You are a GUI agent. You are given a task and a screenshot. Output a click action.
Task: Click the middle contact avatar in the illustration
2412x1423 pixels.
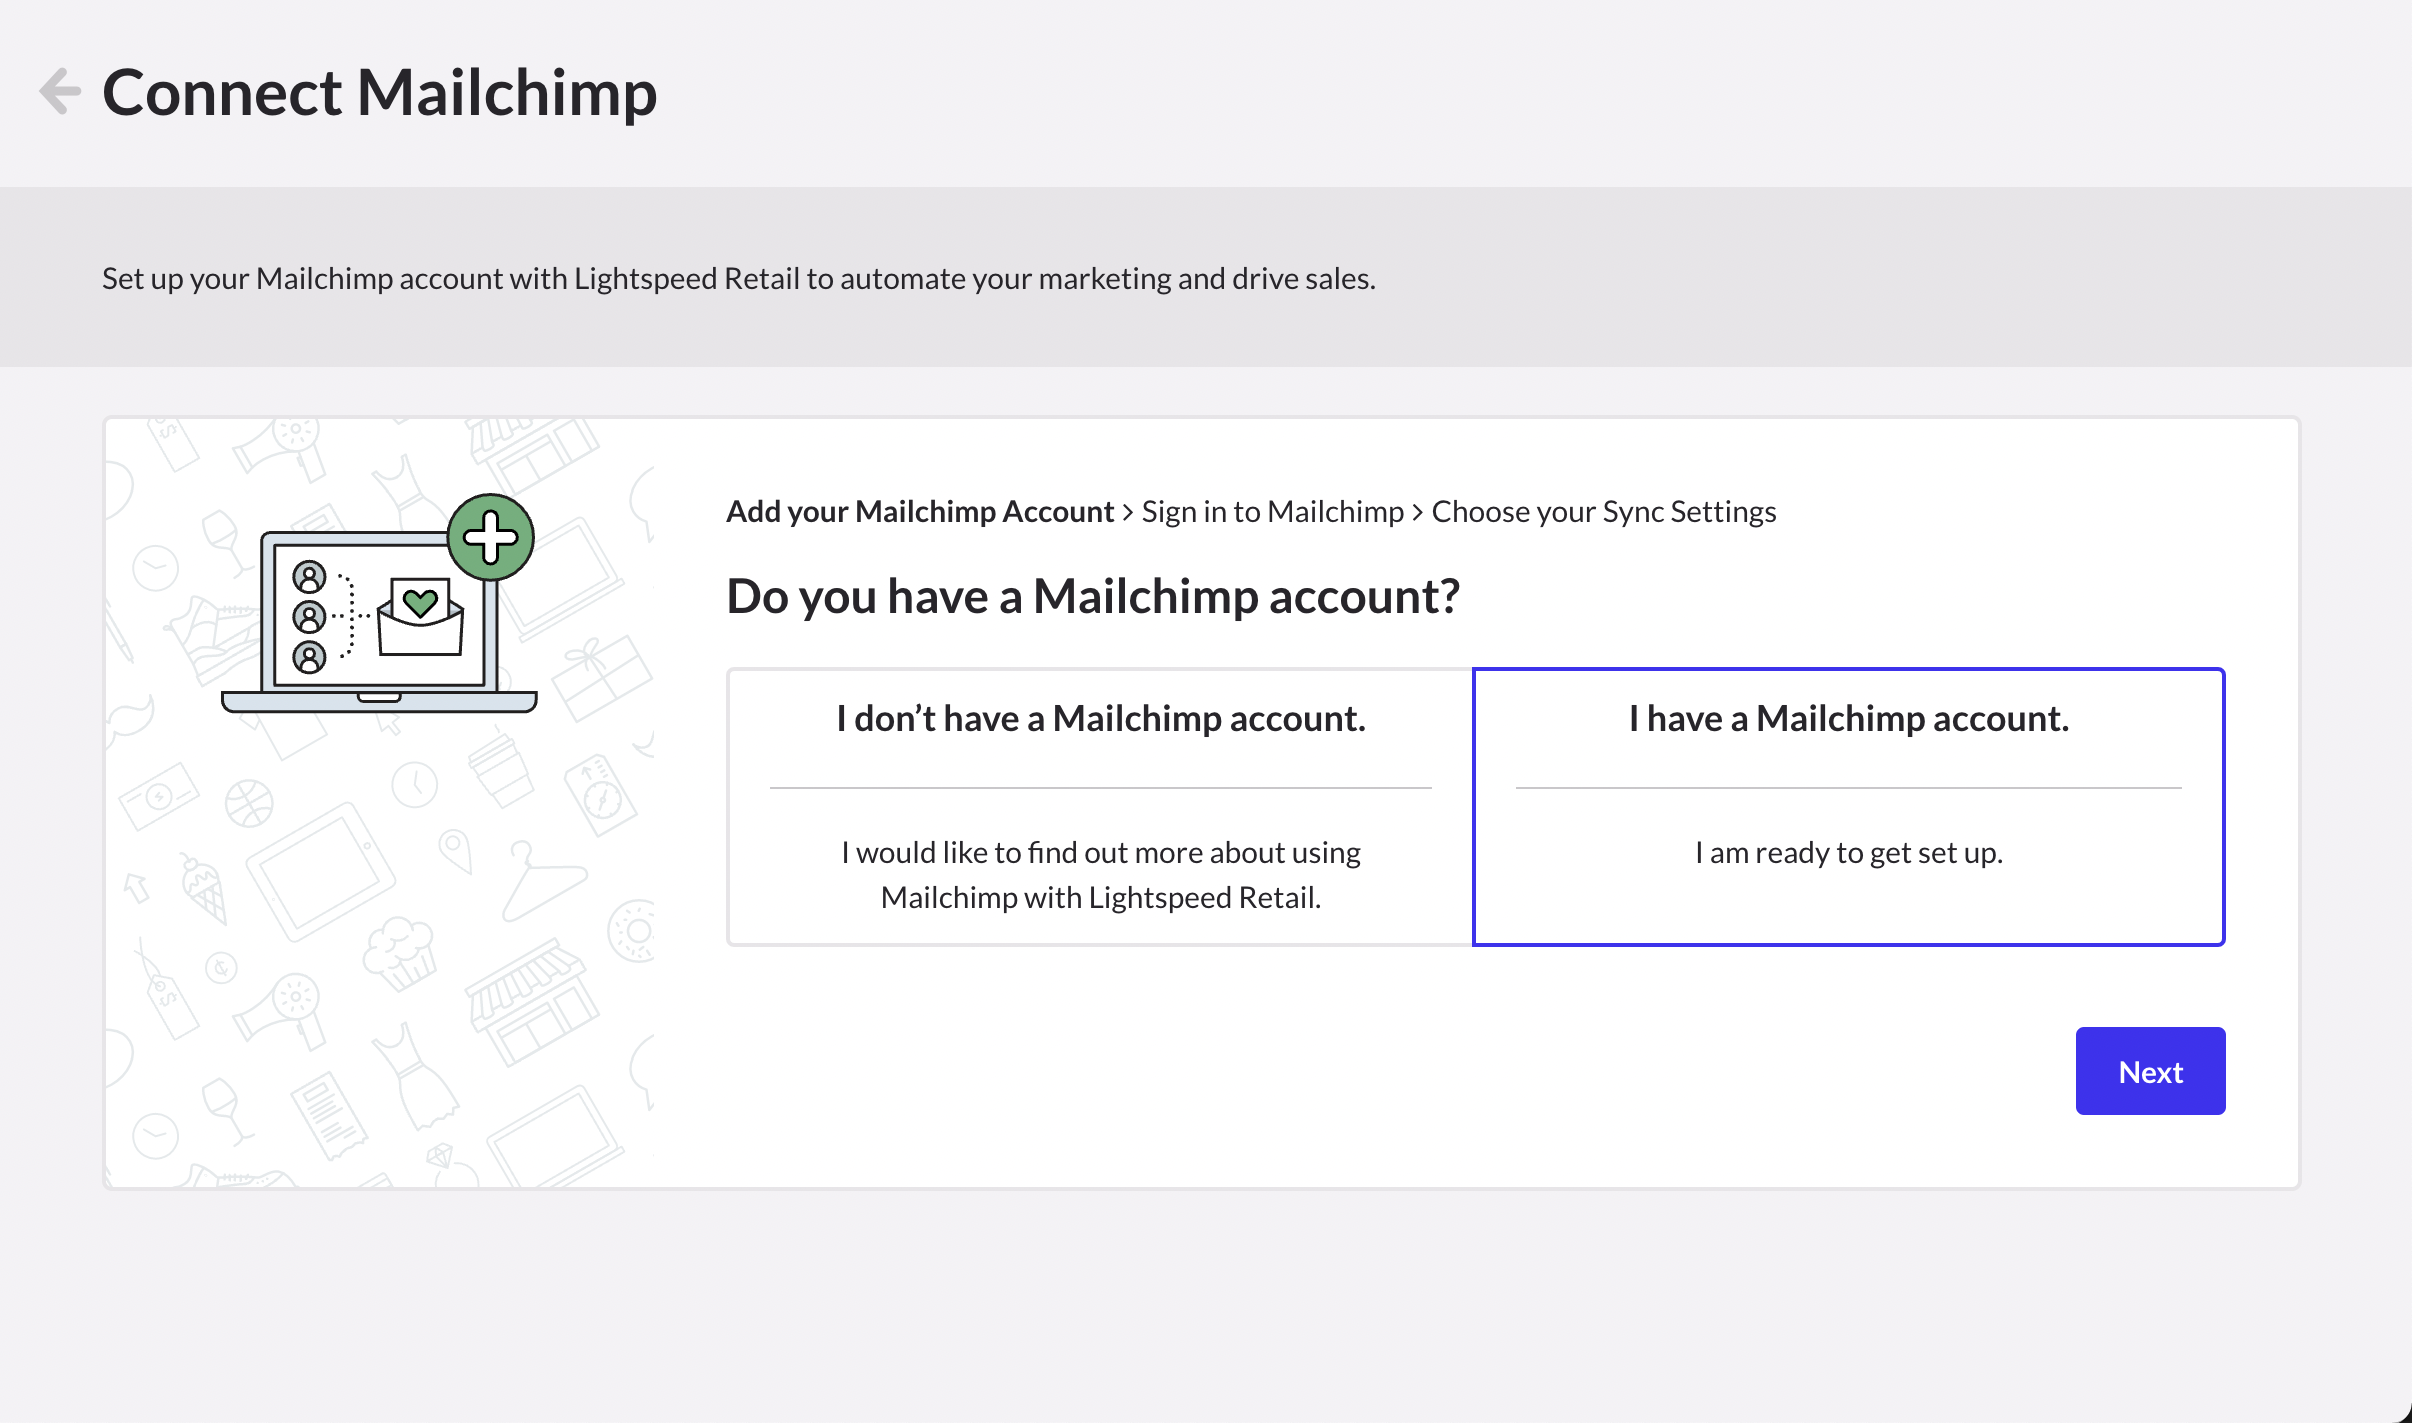[308, 618]
